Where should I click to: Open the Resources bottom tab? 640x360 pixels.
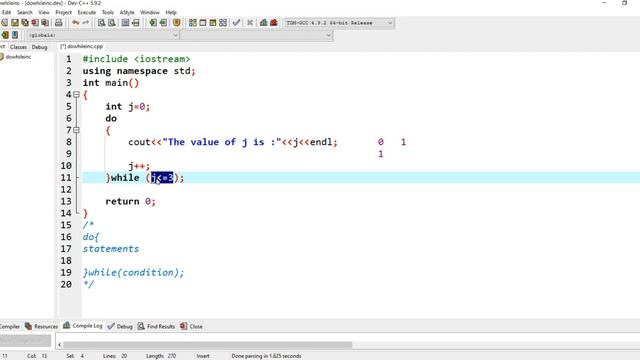pos(42,326)
